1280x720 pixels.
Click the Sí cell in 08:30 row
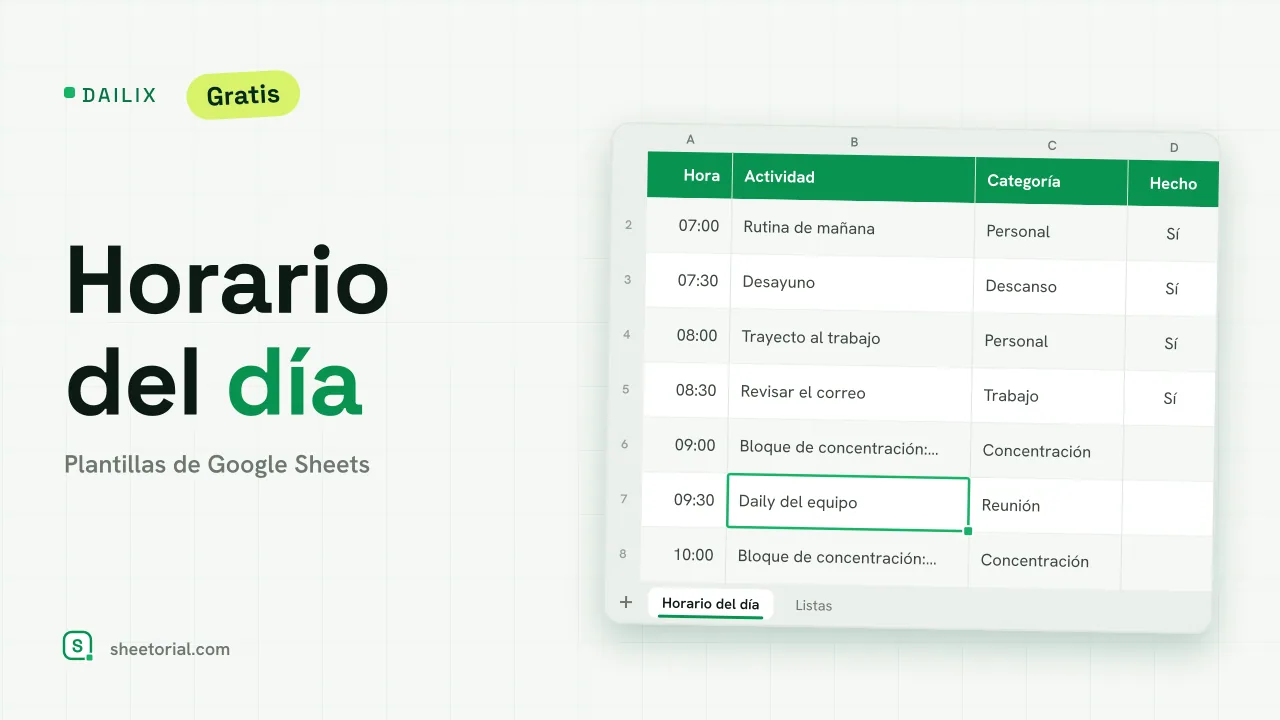pyautogui.click(x=1169, y=399)
